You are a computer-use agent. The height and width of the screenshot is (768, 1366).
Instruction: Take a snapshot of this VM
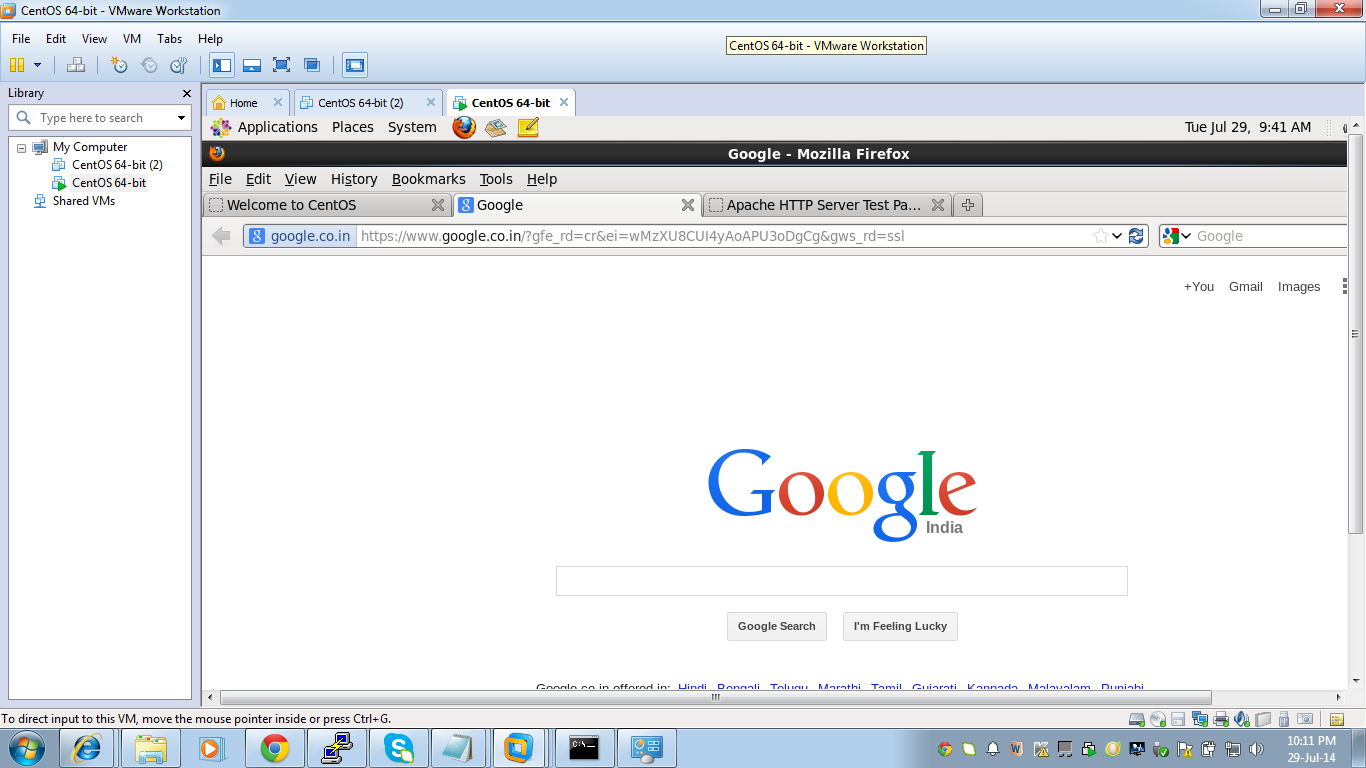[x=119, y=65]
